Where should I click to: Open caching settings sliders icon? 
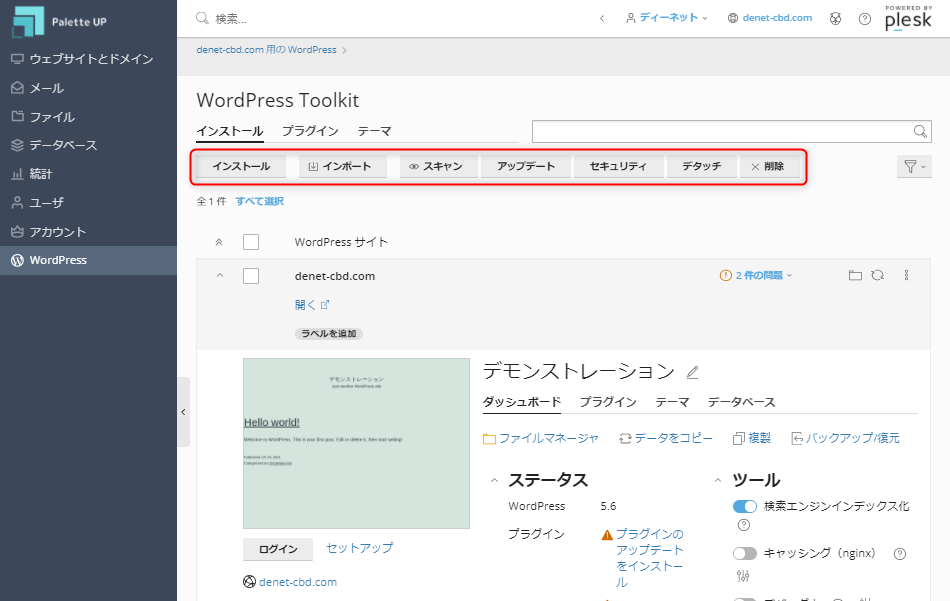[x=743, y=576]
